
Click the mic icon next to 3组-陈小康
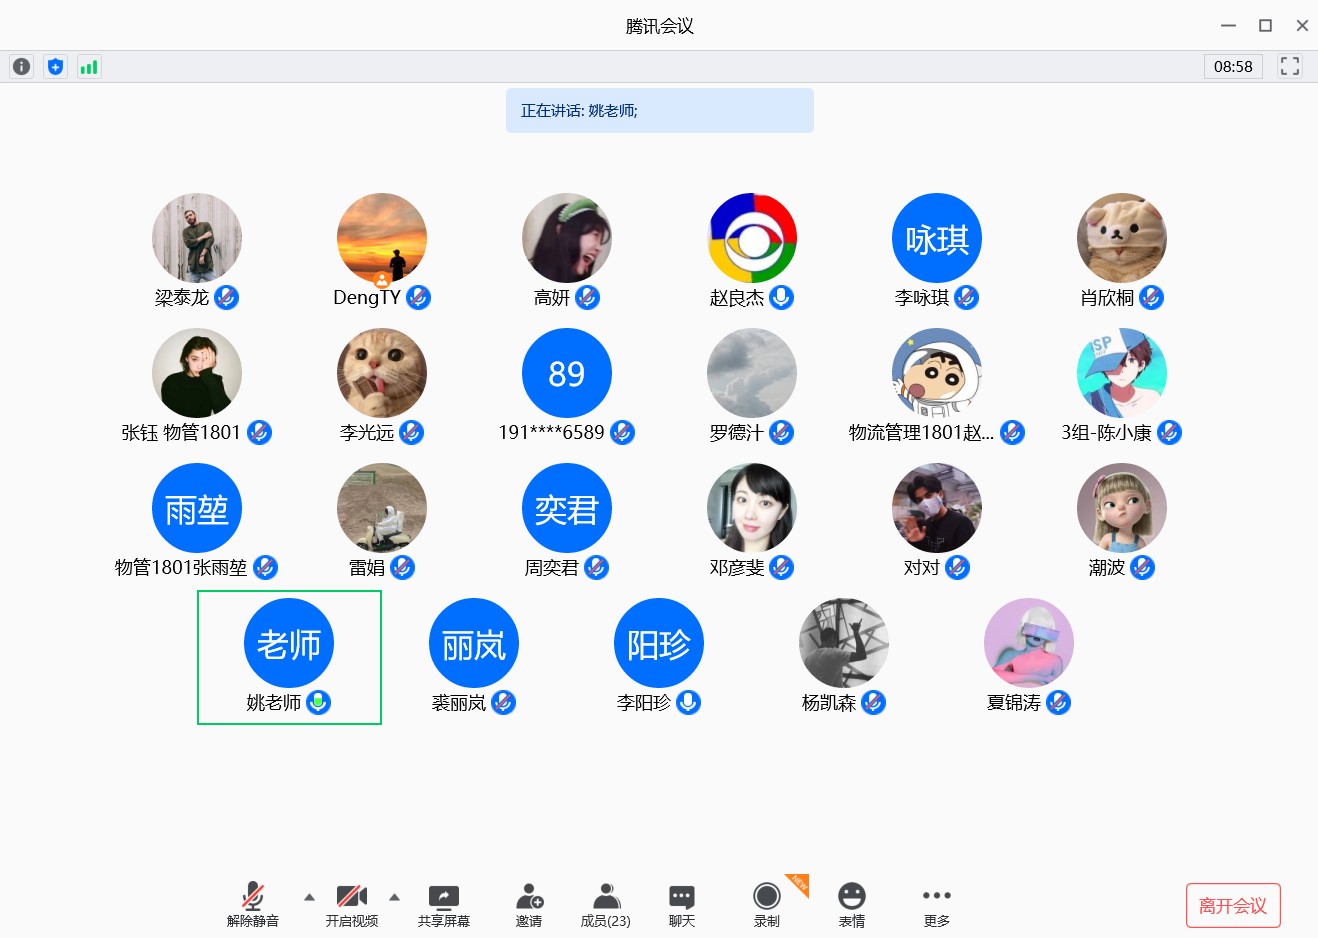1170,432
